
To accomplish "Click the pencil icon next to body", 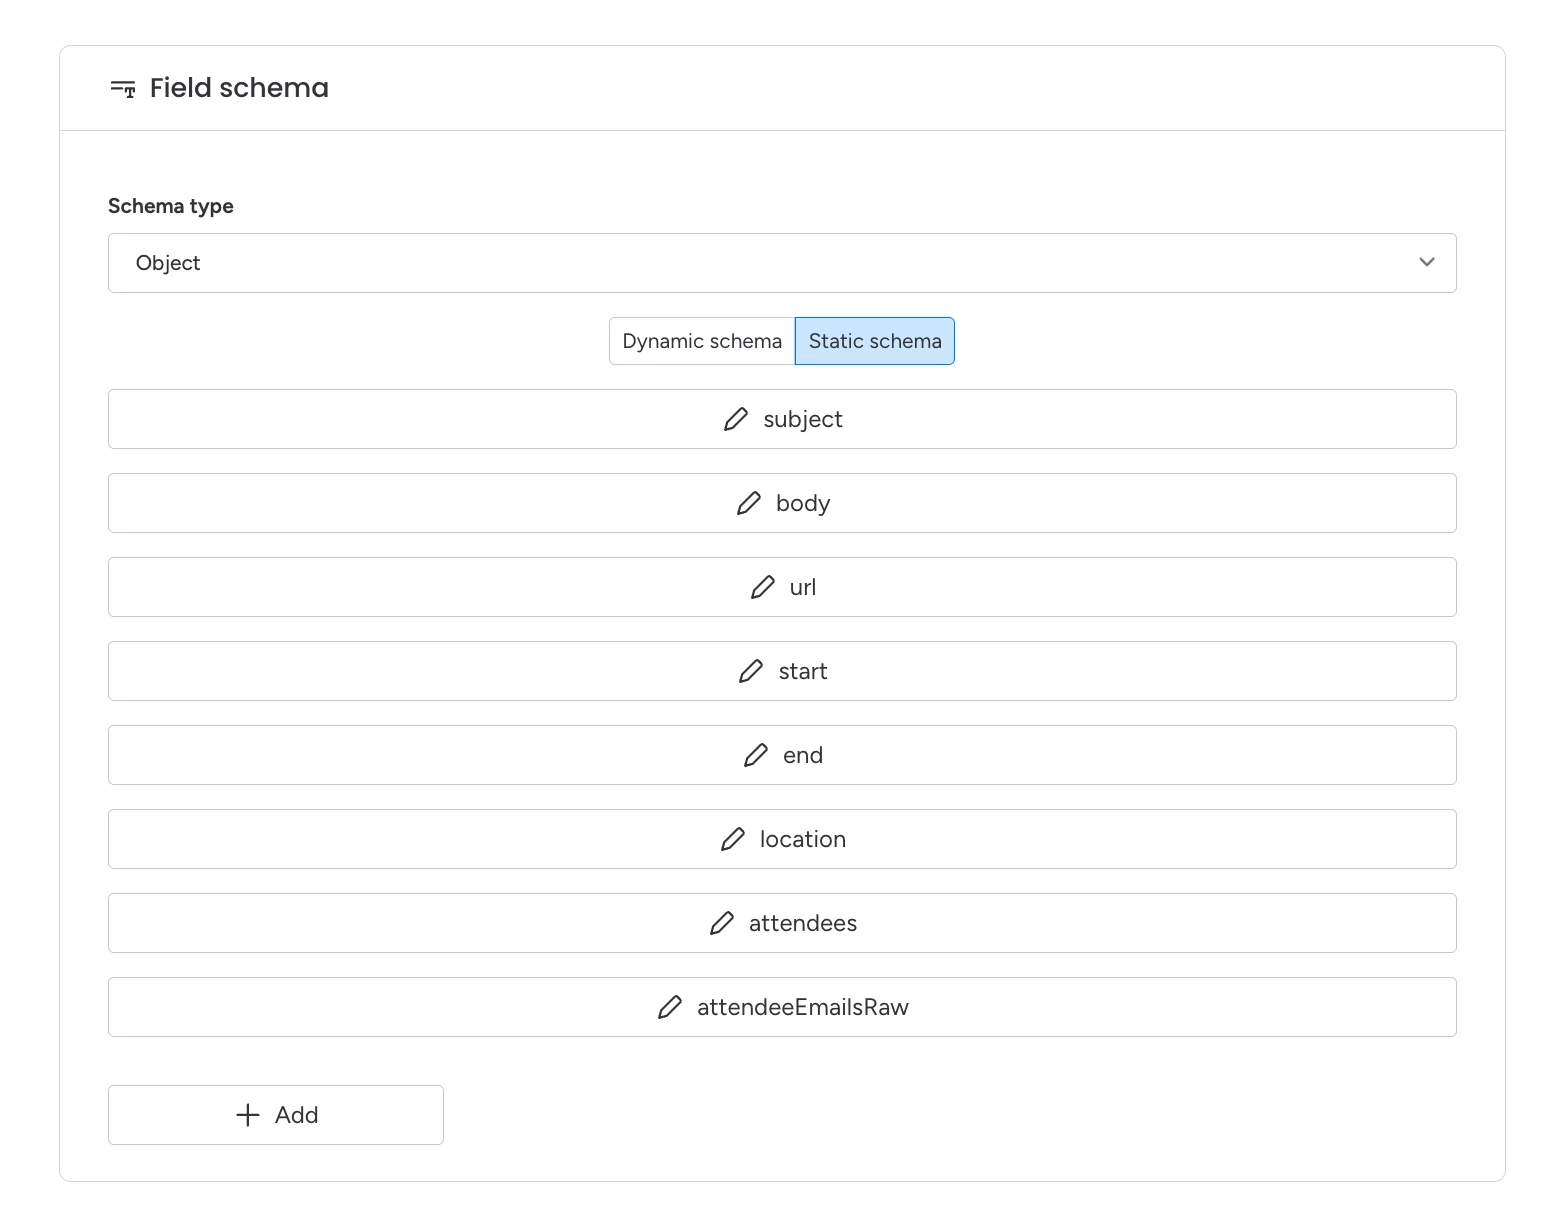I will pyautogui.click(x=749, y=503).
